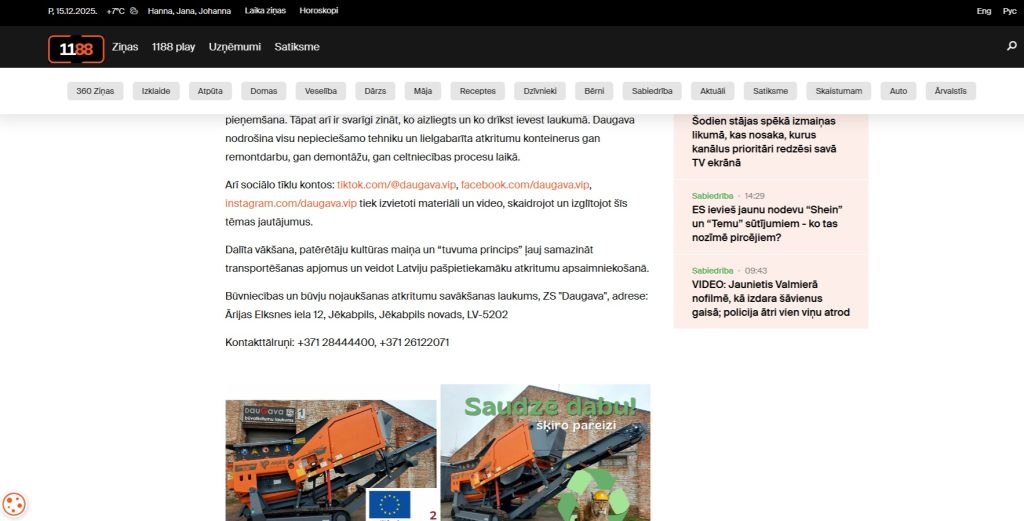Select the Receptes category chip
Viewport: 1024px width, 521px height.
(x=477, y=91)
